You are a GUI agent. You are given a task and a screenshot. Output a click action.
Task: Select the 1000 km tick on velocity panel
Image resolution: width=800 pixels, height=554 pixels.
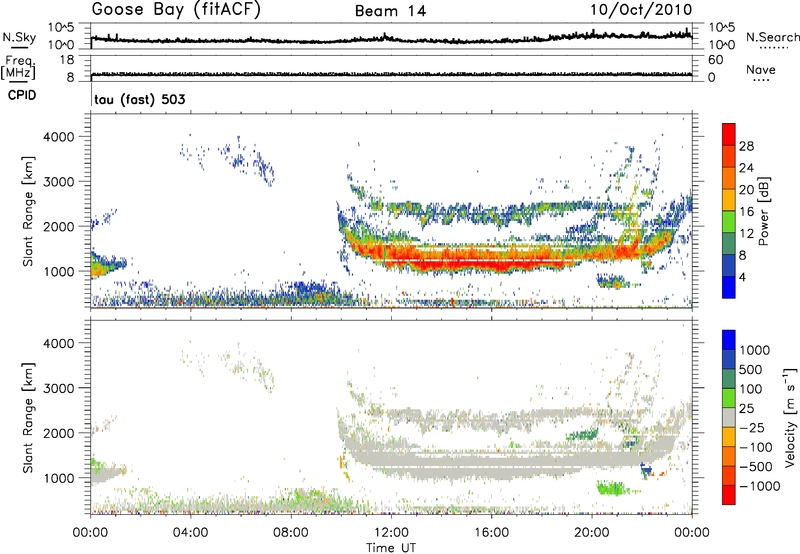pos(59,478)
